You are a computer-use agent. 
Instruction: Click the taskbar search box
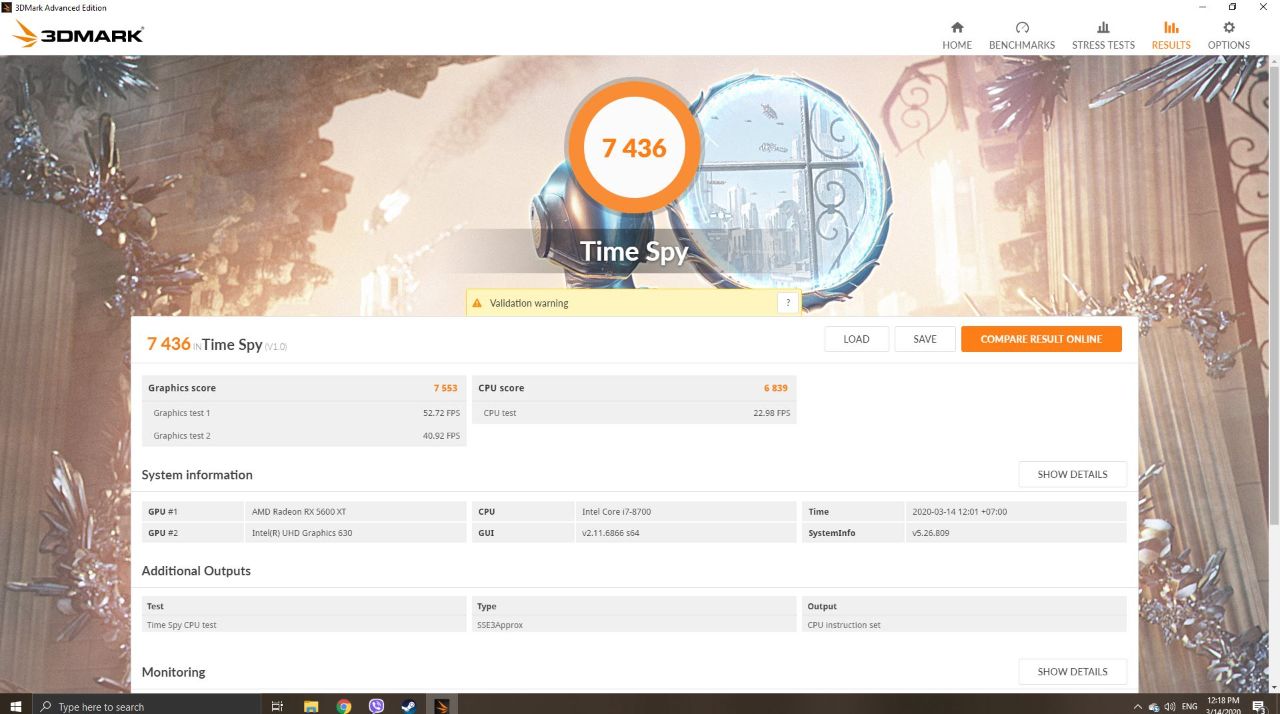tap(148, 706)
